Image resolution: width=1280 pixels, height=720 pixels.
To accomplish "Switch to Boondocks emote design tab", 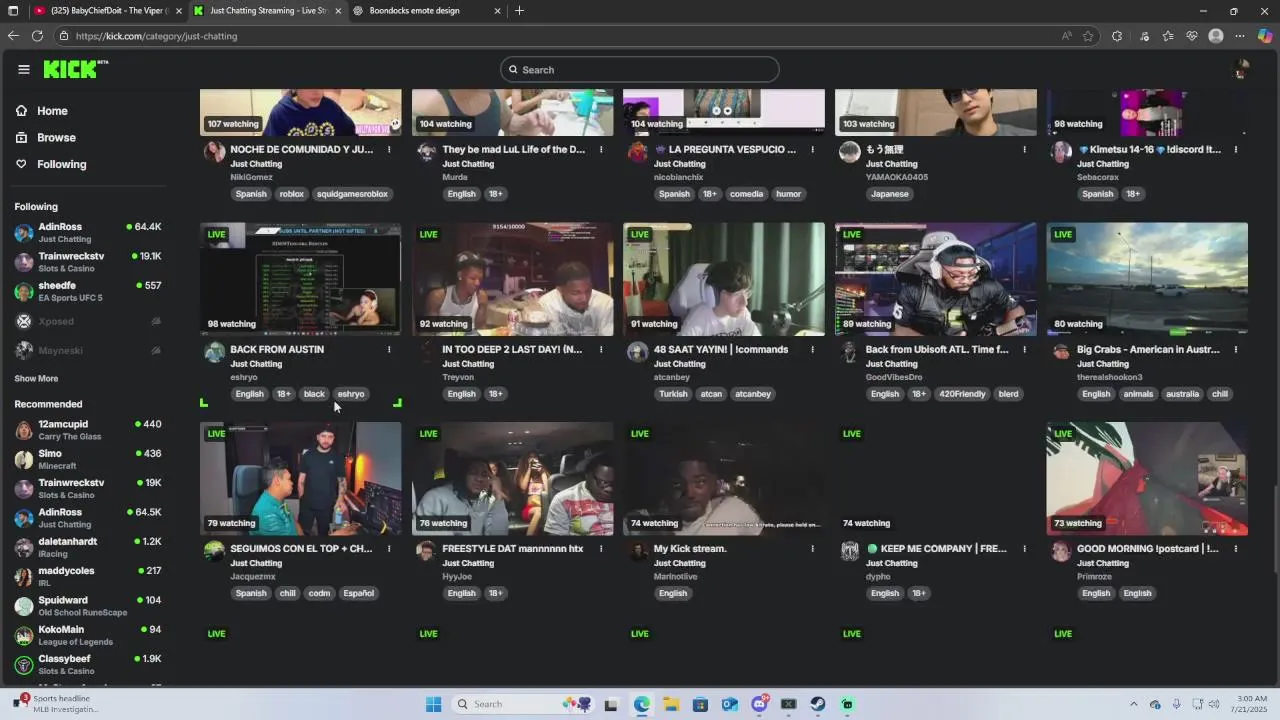I will pos(427,11).
